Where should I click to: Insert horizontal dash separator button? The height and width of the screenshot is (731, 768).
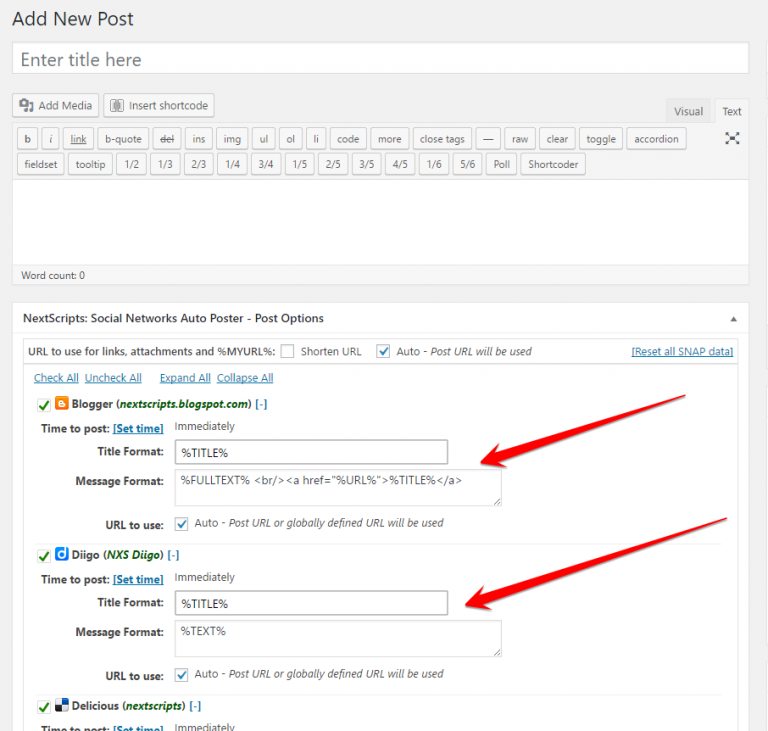point(488,139)
